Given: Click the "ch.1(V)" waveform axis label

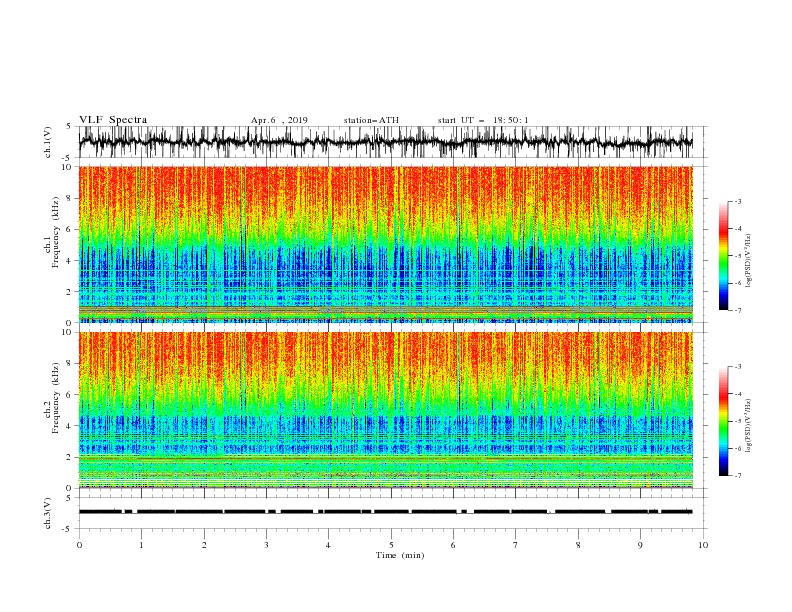Looking at the screenshot, I should tap(48, 142).
